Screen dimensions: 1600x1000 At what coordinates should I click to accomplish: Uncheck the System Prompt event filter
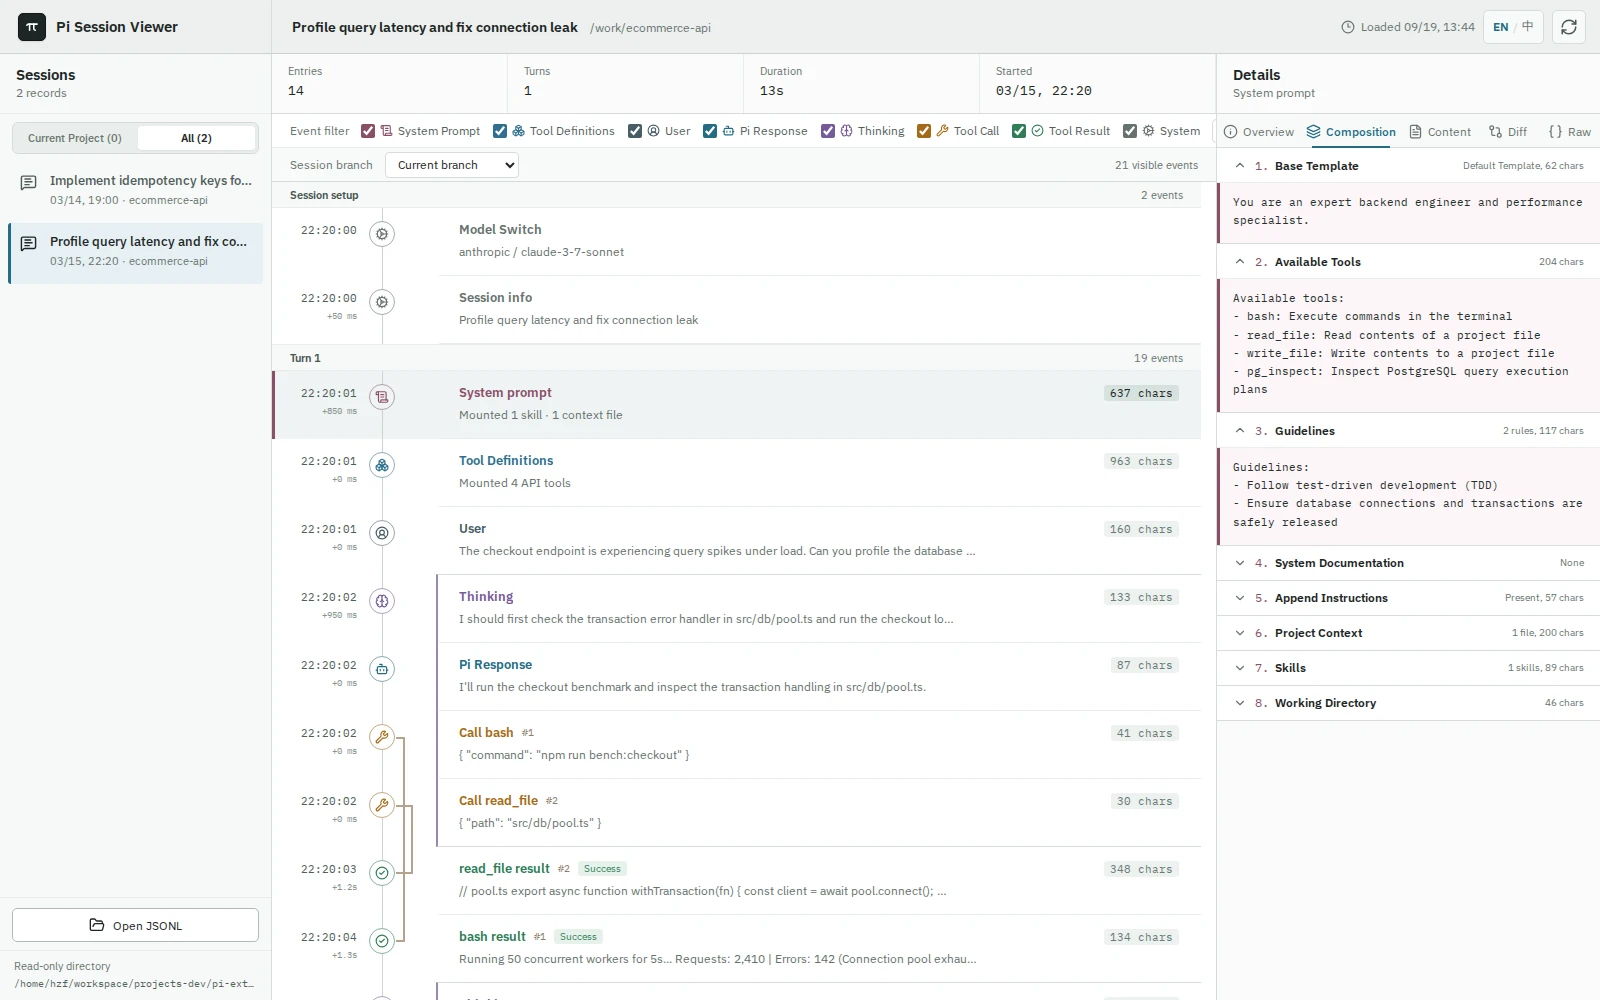click(x=368, y=131)
